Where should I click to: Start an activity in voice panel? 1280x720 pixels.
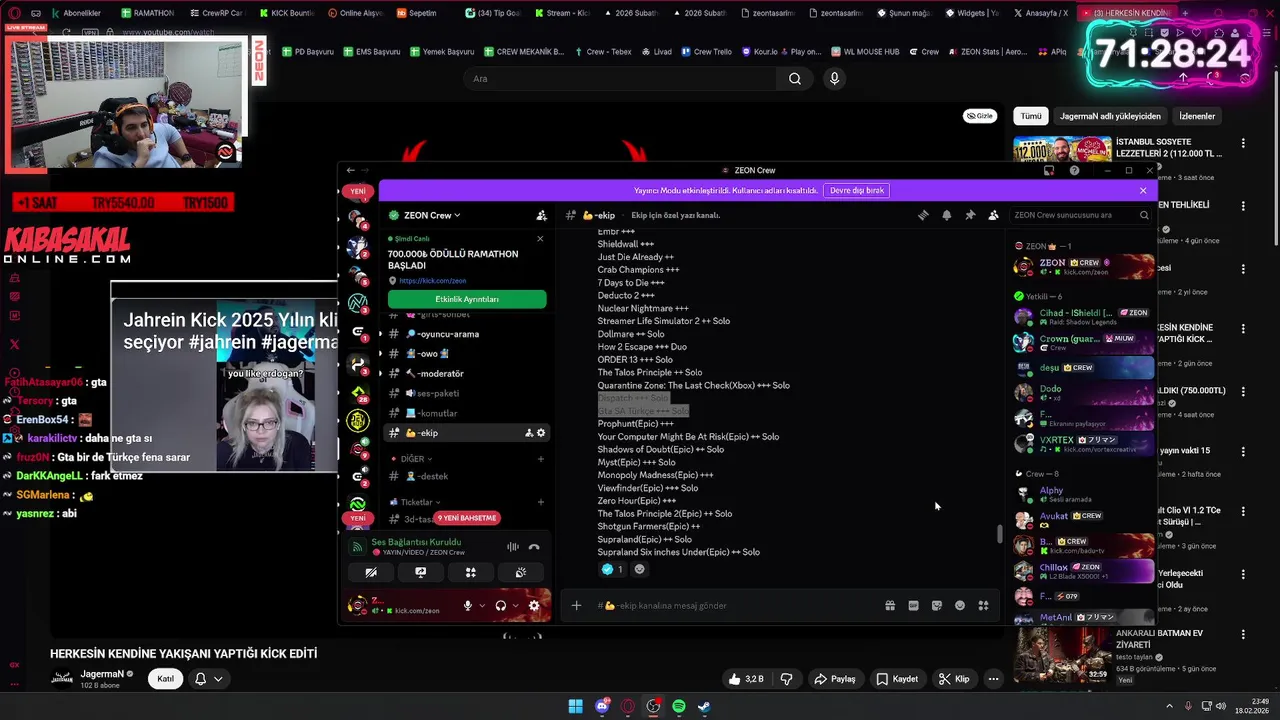point(471,572)
